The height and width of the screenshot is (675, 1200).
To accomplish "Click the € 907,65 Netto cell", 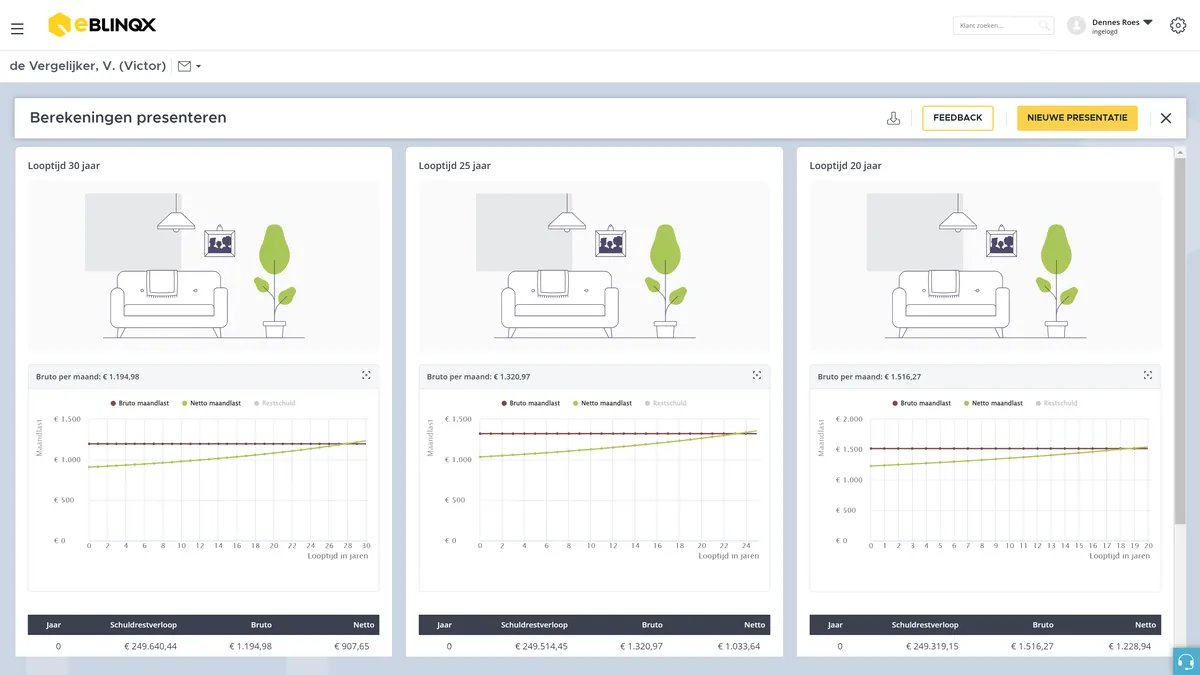I will click(354, 647).
